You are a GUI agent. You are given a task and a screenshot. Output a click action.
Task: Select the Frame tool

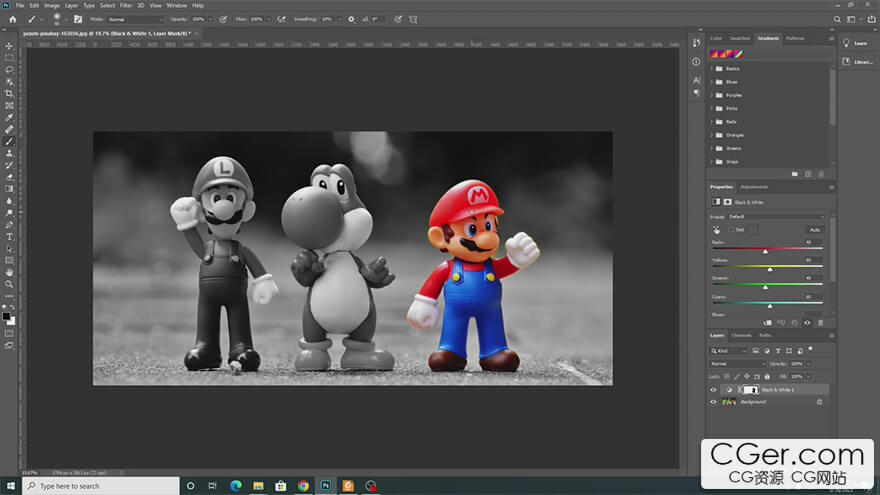tap(9, 106)
